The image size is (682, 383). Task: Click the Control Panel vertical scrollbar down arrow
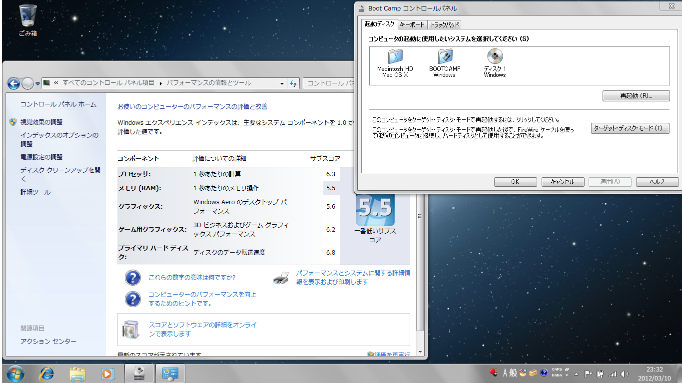pyautogui.click(x=420, y=352)
